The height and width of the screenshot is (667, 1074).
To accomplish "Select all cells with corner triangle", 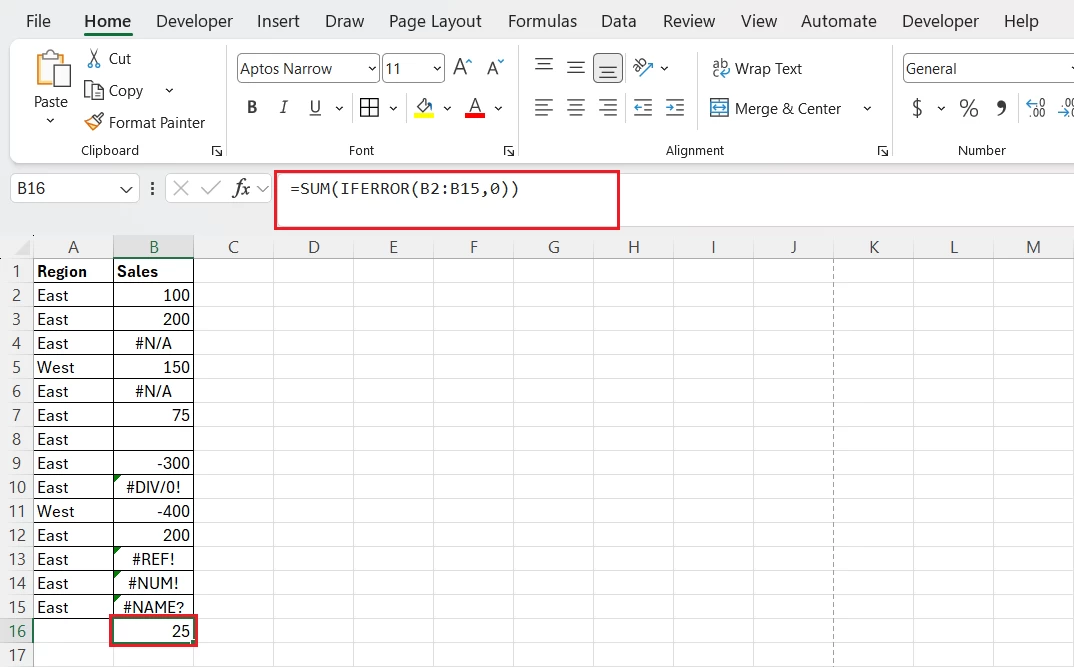I will (22, 247).
